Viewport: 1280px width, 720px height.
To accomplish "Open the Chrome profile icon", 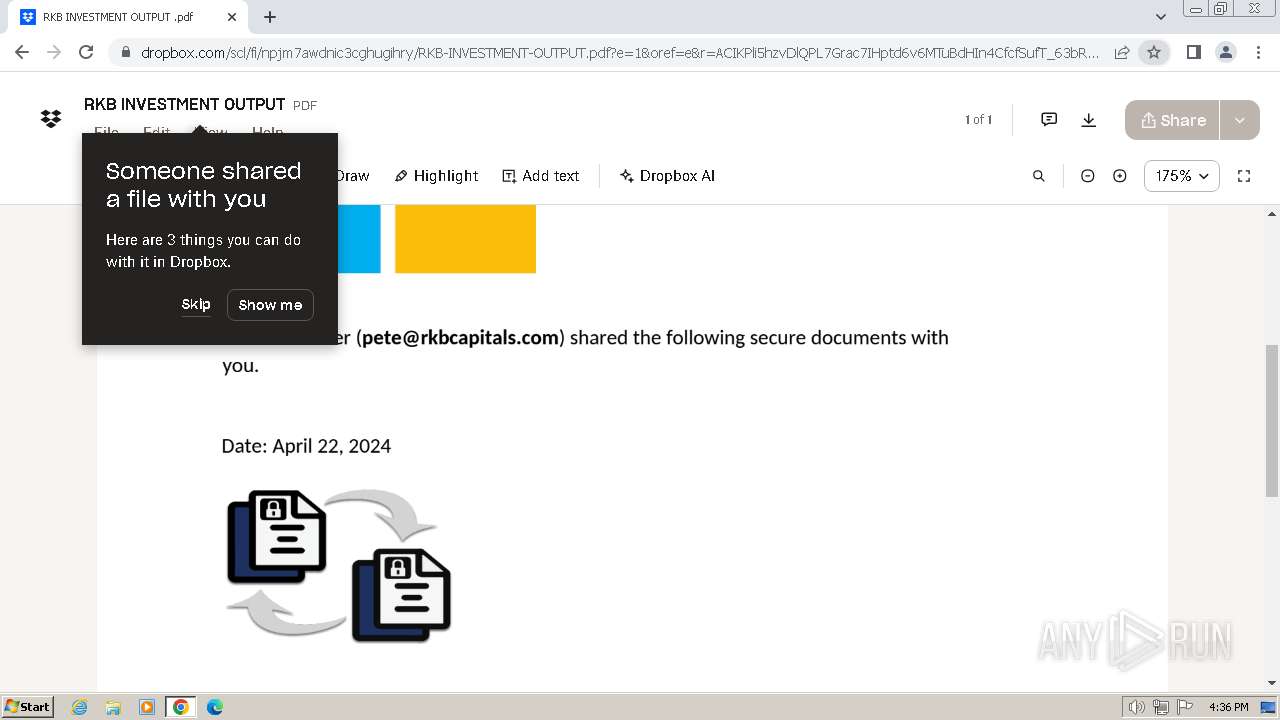I will click(x=1225, y=52).
